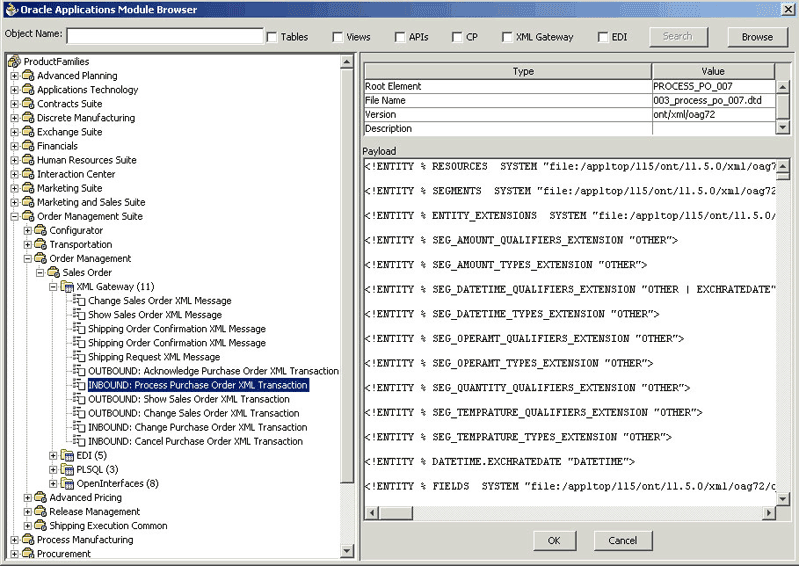Select OUTBOUND: Acknowledge Purchase Order XML Transaction
Screen dimensions: 799x566
coord(214,371)
